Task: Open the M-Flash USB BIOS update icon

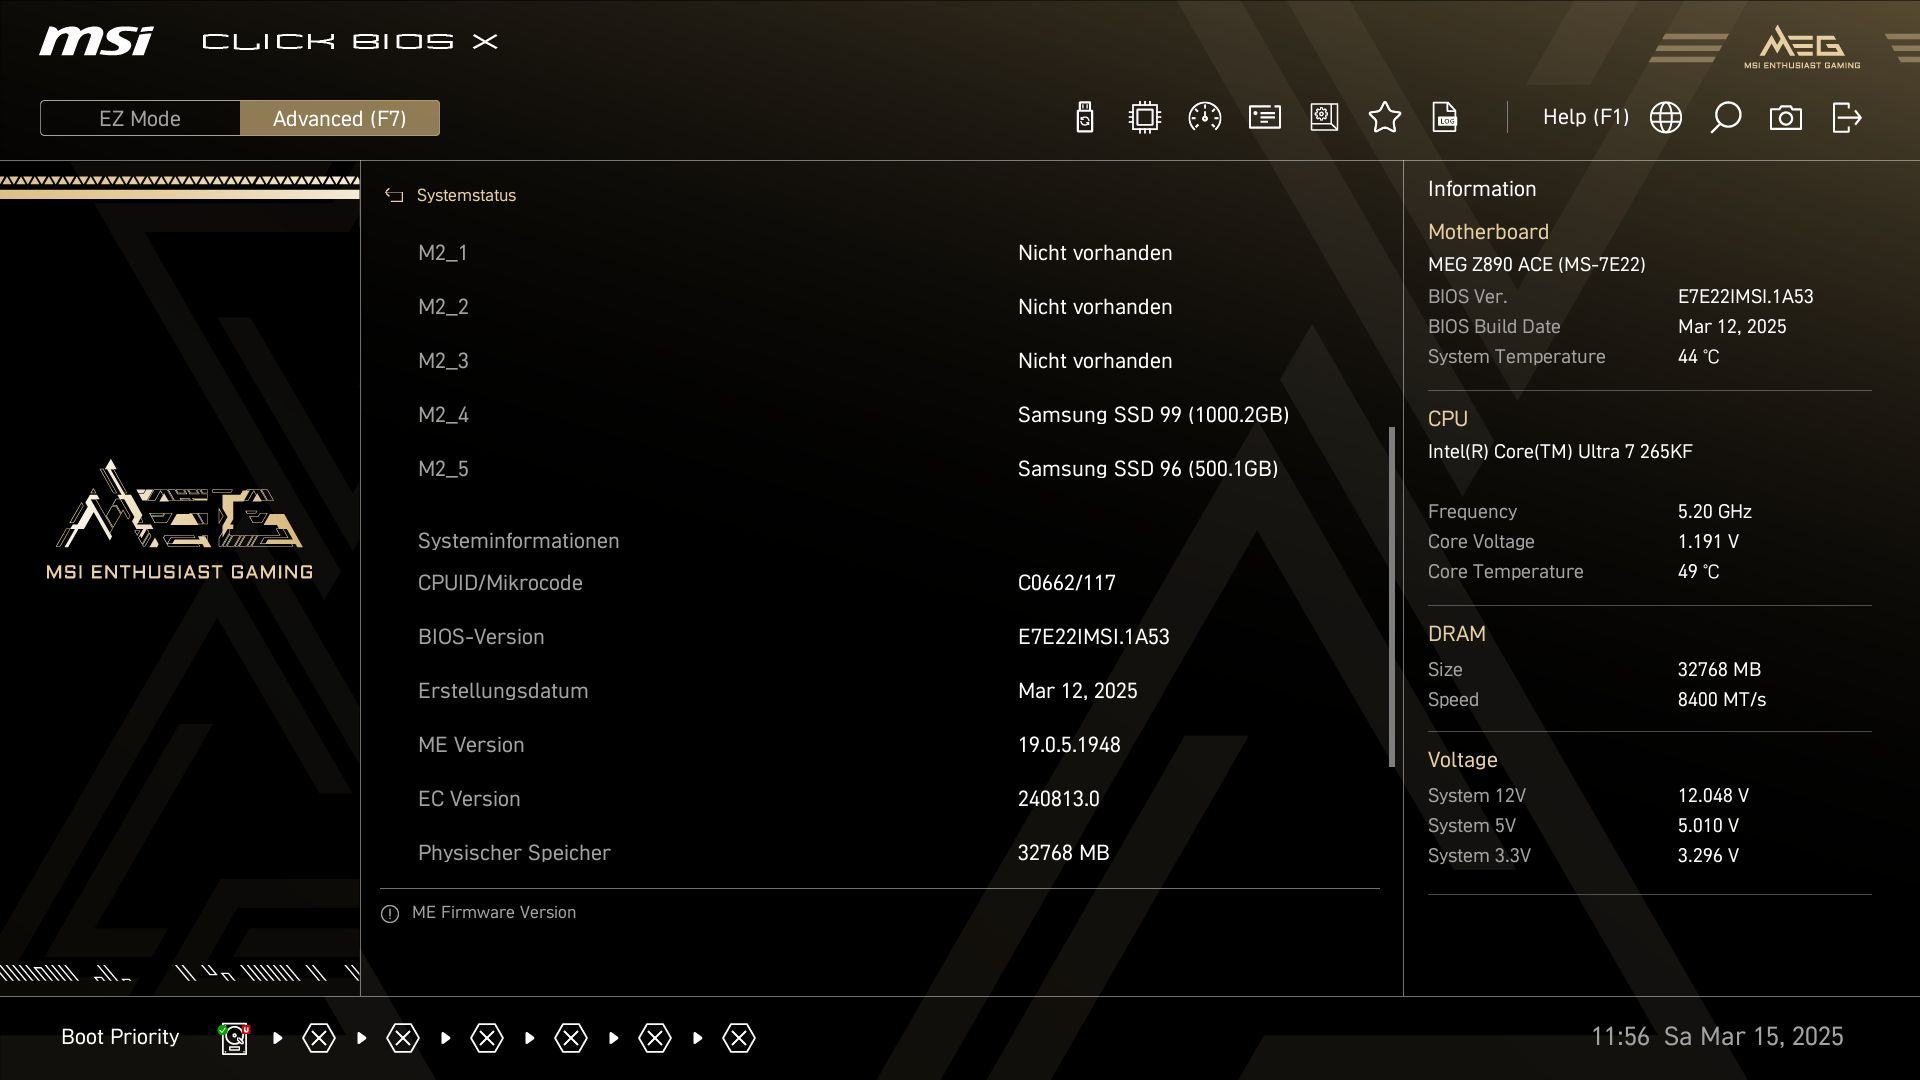Action: point(1085,118)
